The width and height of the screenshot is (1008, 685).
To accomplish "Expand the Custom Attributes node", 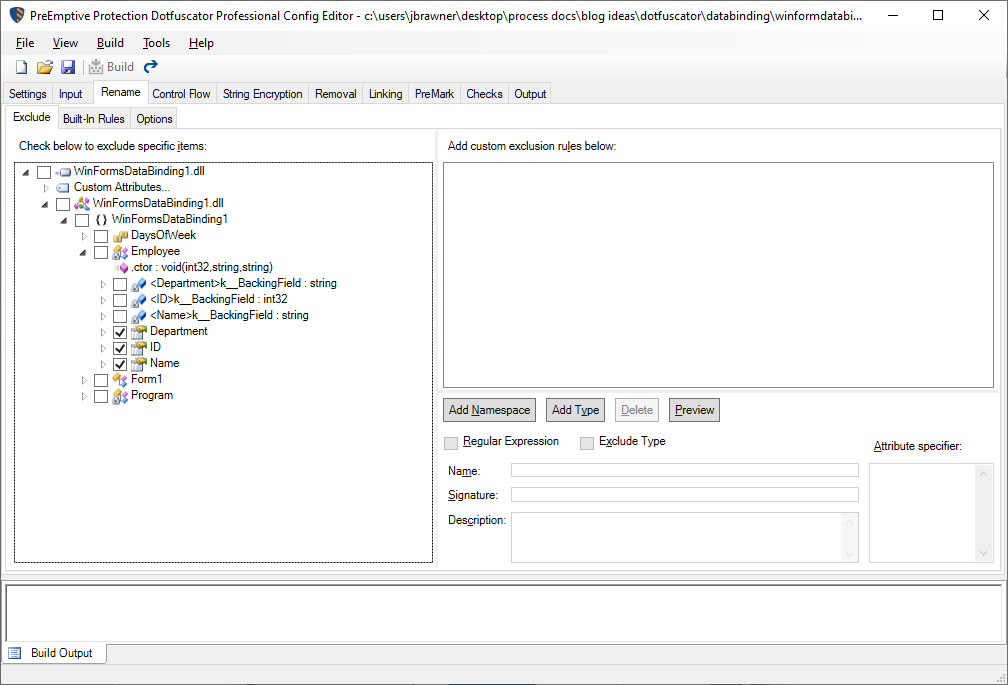I will click(x=46, y=188).
